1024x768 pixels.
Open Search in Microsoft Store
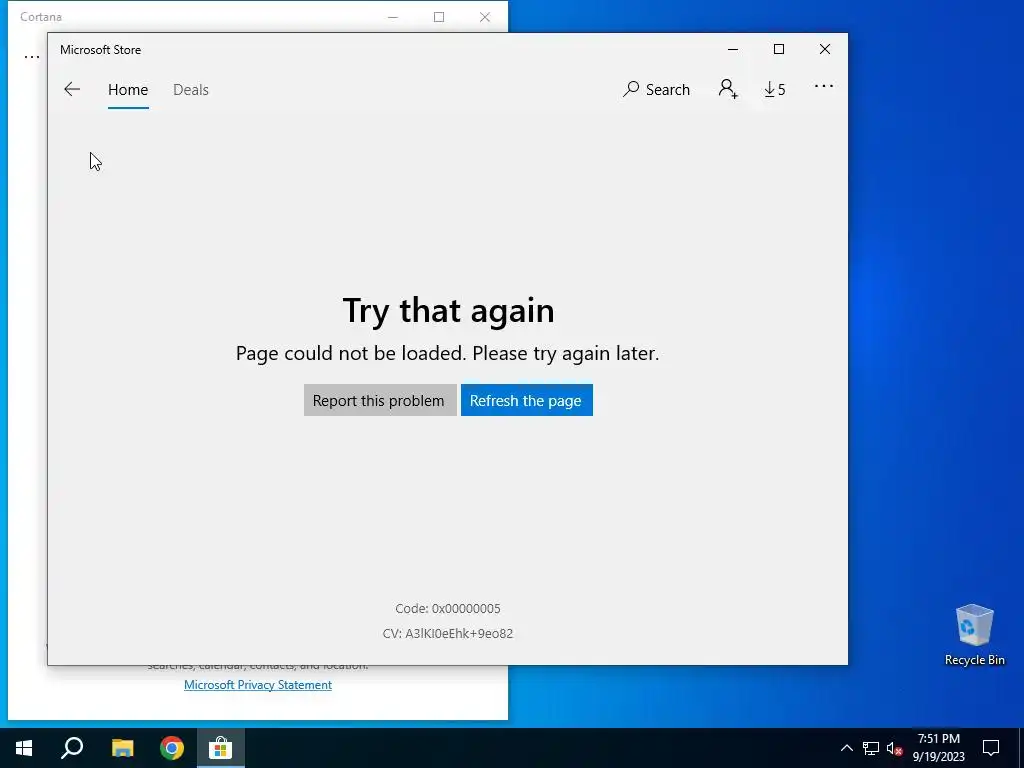point(656,89)
